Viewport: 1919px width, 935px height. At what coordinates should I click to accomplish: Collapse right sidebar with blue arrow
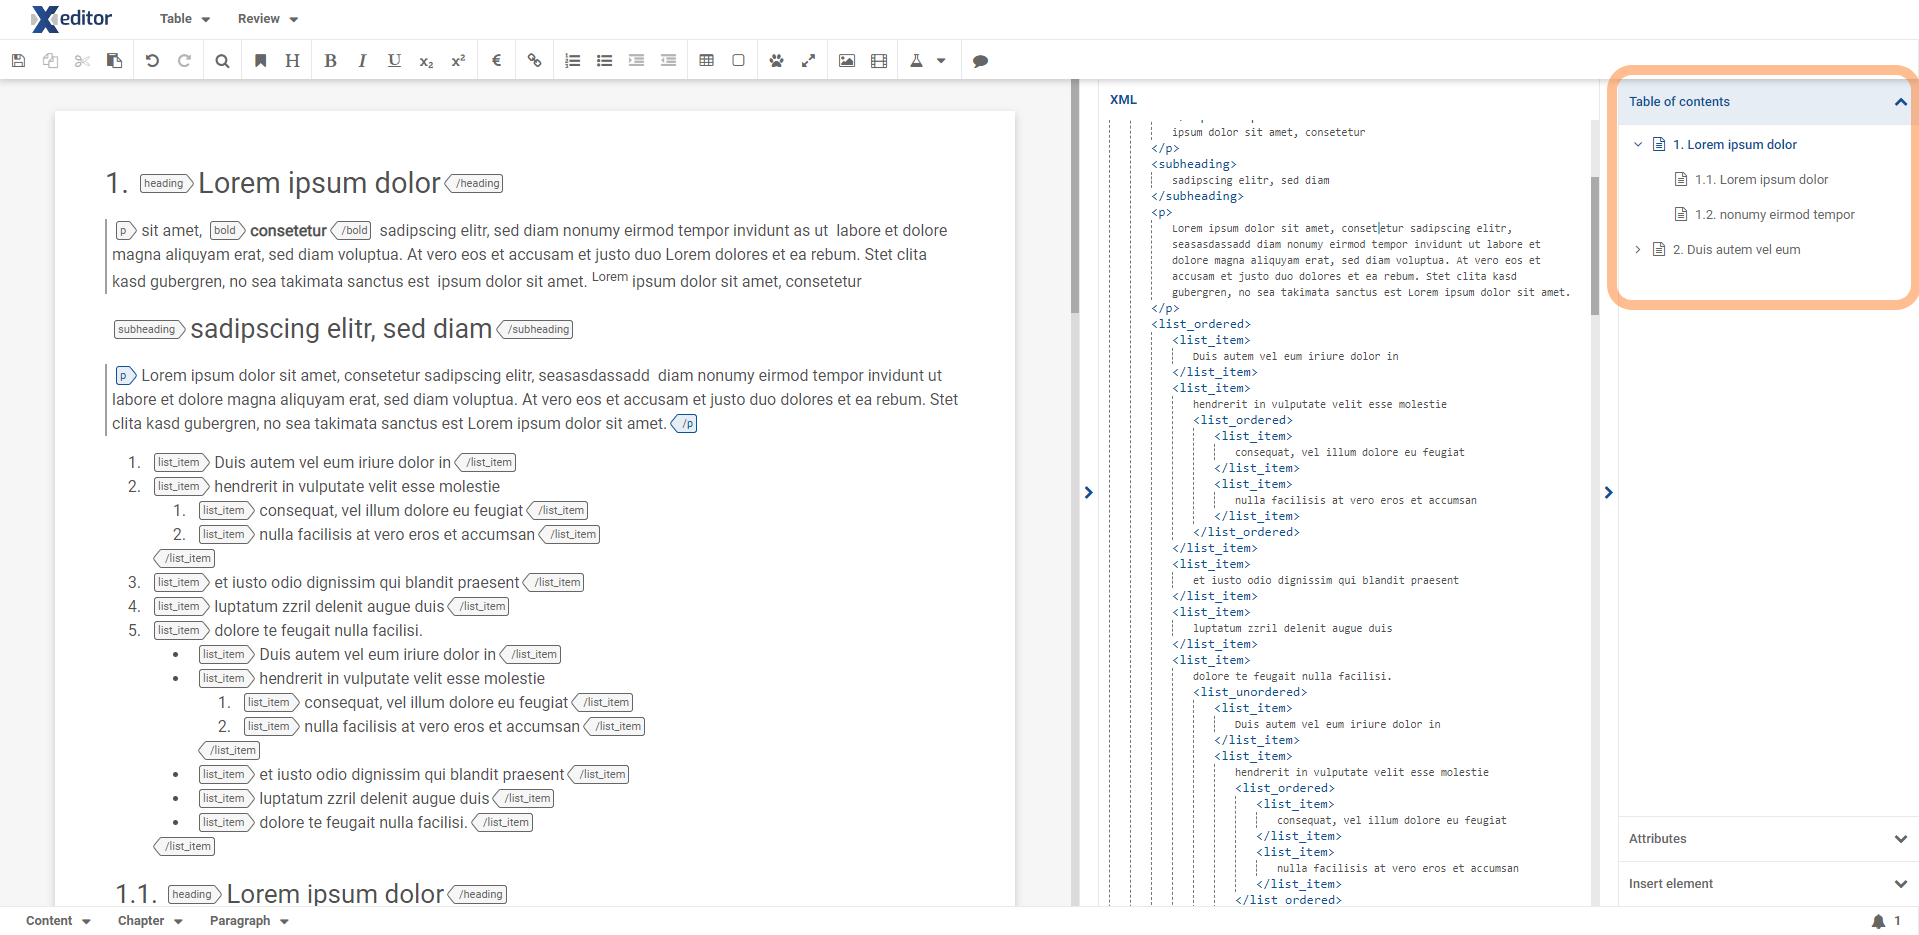(1608, 492)
